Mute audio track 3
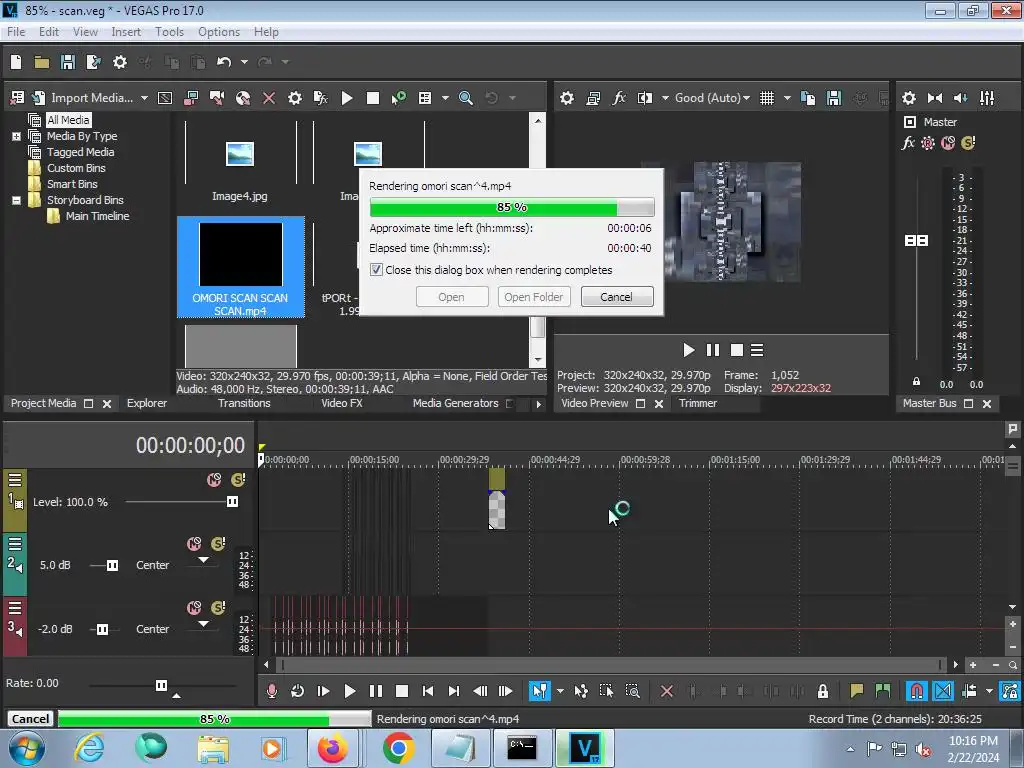The height and width of the screenshot is (768, 1024). pyautogui.click(x=194, y=607)
